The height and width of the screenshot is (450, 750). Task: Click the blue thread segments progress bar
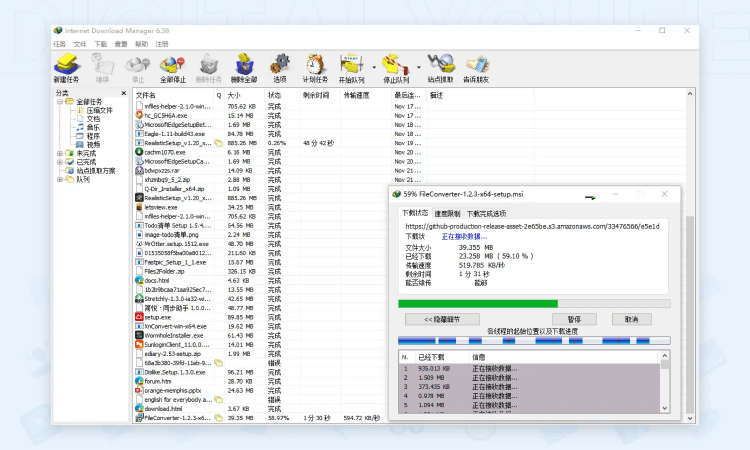[534, 340]
